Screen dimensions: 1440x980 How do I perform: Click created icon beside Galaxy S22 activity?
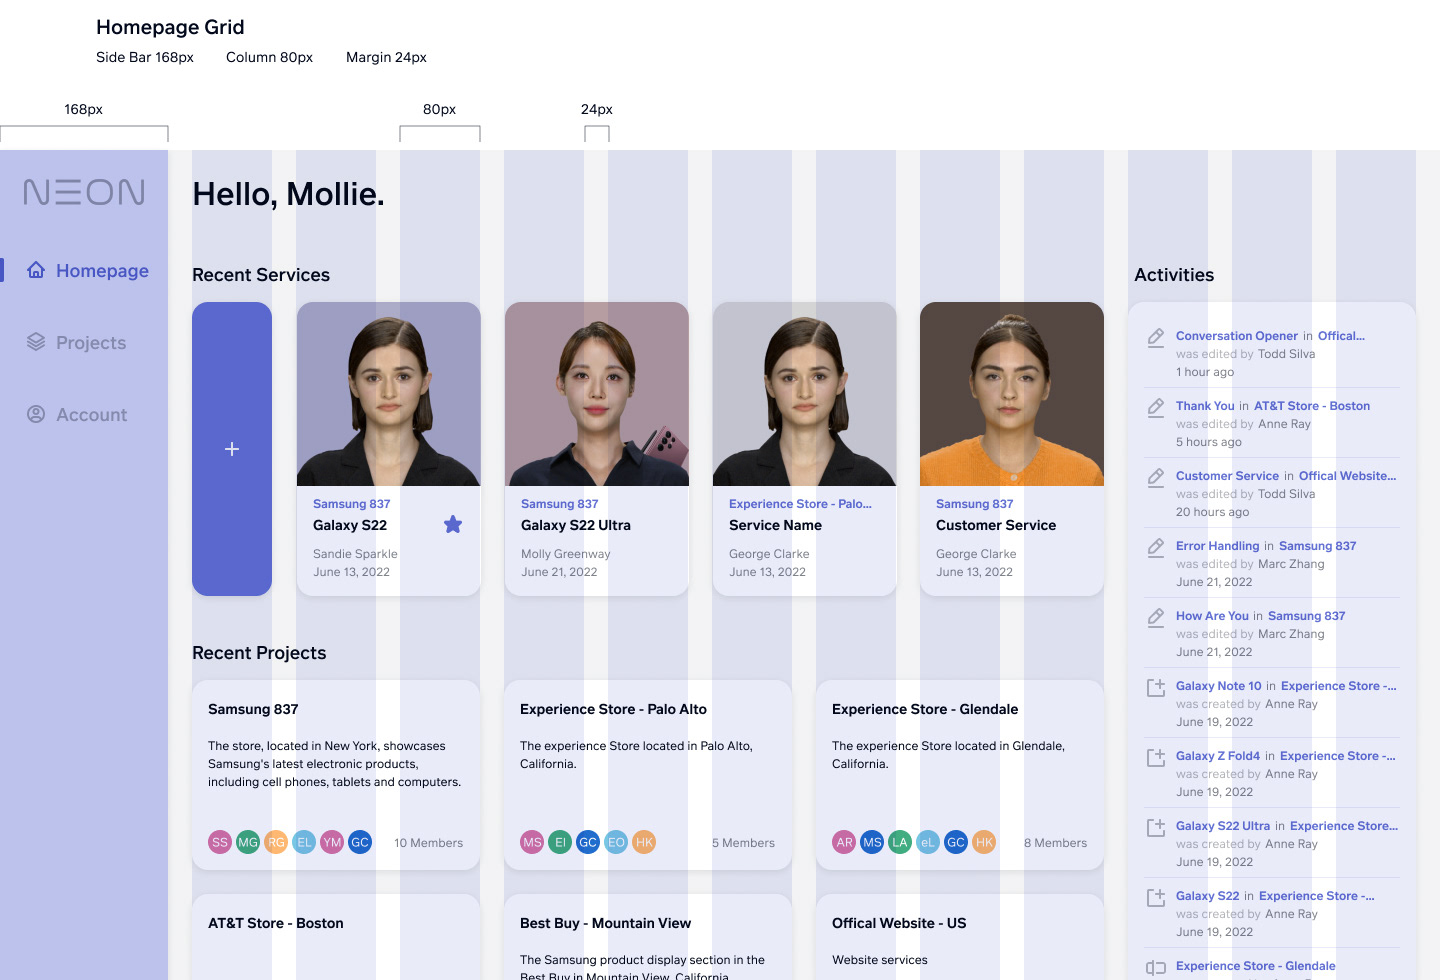(1156, 897)
